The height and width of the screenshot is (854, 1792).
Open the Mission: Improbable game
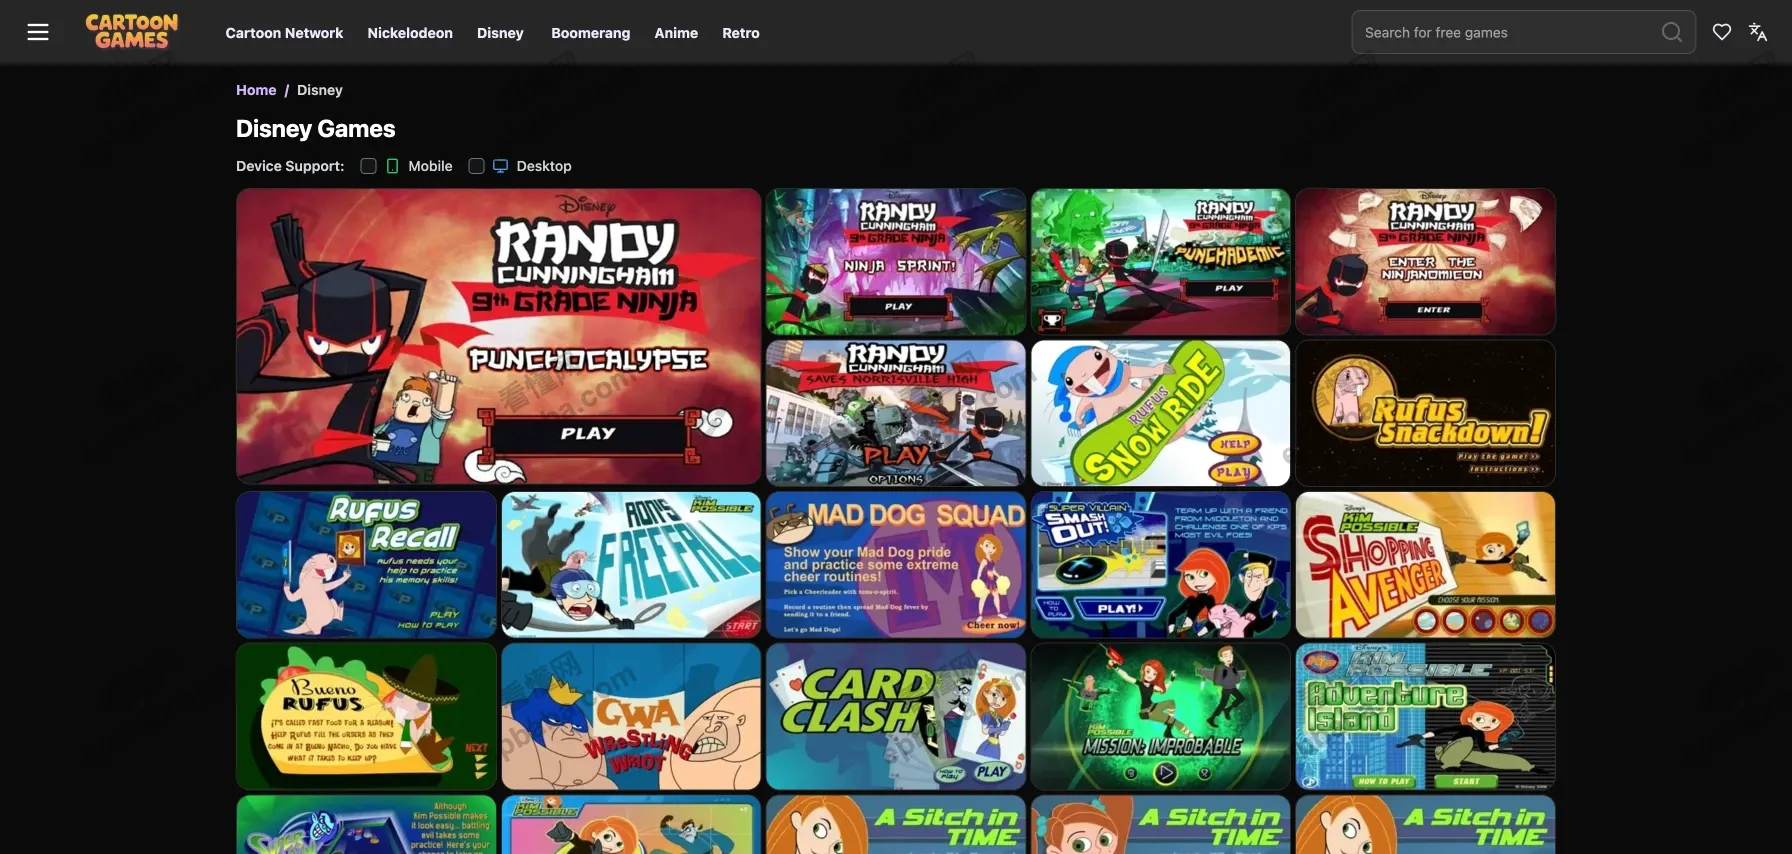point(1161,717)
